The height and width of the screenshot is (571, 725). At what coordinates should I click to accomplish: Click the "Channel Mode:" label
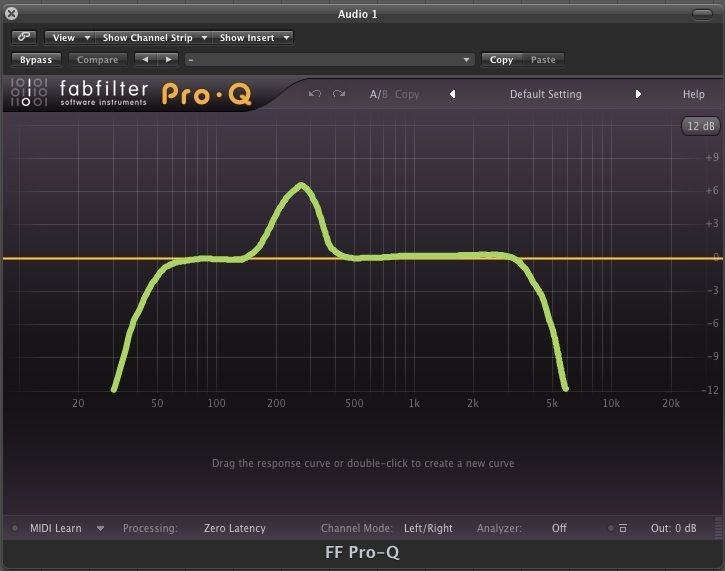click(x=356, y=528)
